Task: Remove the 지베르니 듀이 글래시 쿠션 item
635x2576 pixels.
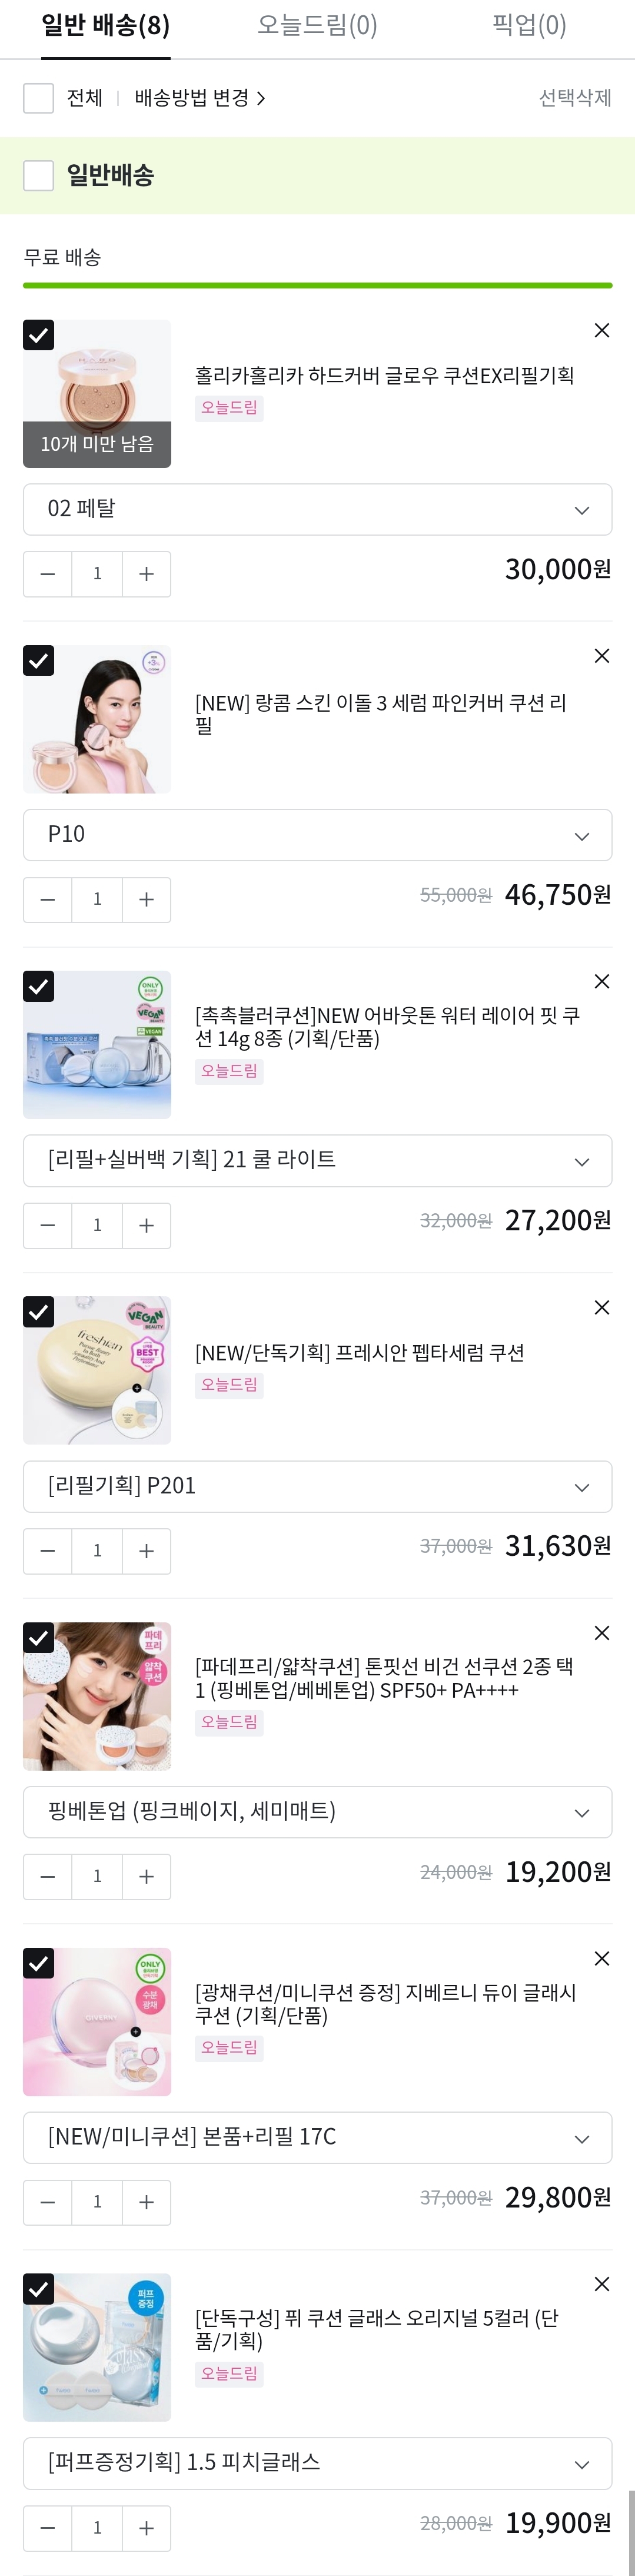Action: tap(601, 1958)
